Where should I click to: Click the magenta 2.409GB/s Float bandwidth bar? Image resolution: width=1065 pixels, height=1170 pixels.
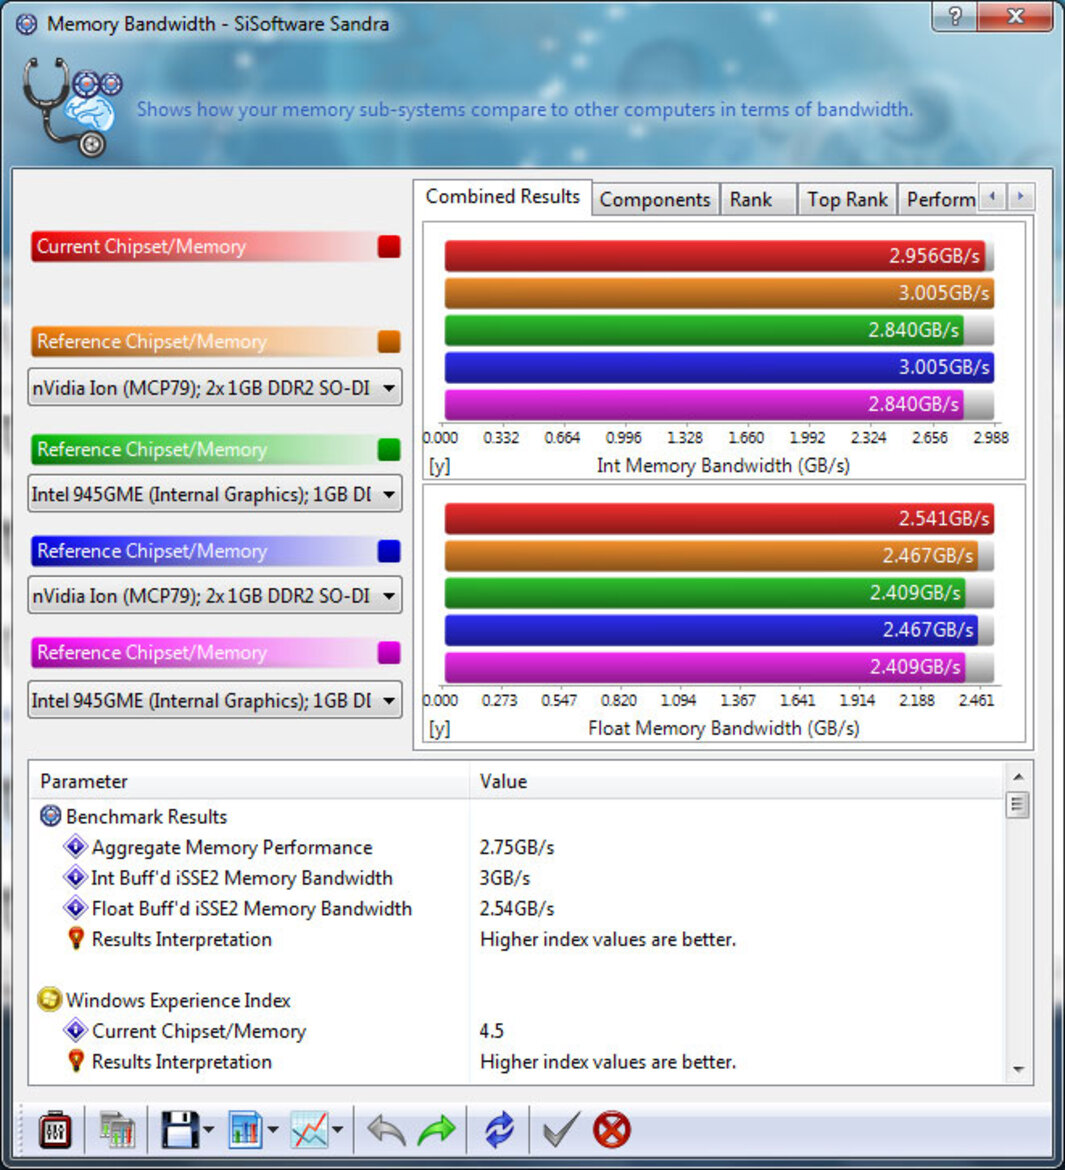705,666
